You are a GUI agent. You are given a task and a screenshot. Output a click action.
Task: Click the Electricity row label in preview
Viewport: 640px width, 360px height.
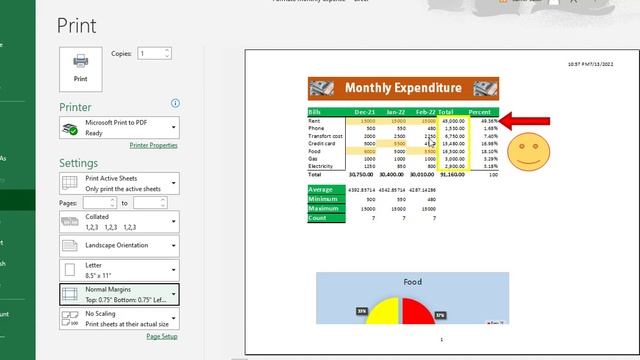[320, 166]
